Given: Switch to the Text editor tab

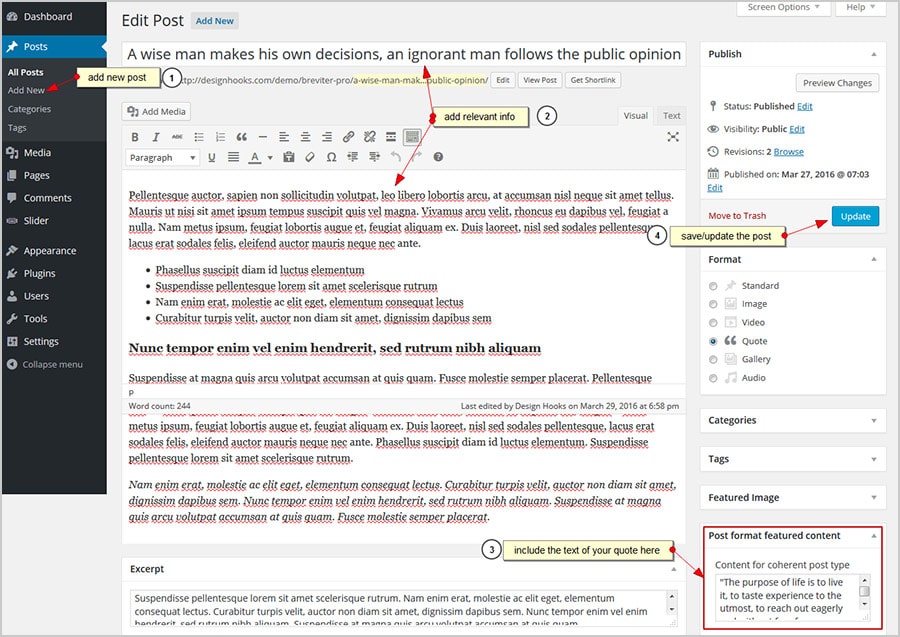Looking at the screenshot, I should click(671, 116).
